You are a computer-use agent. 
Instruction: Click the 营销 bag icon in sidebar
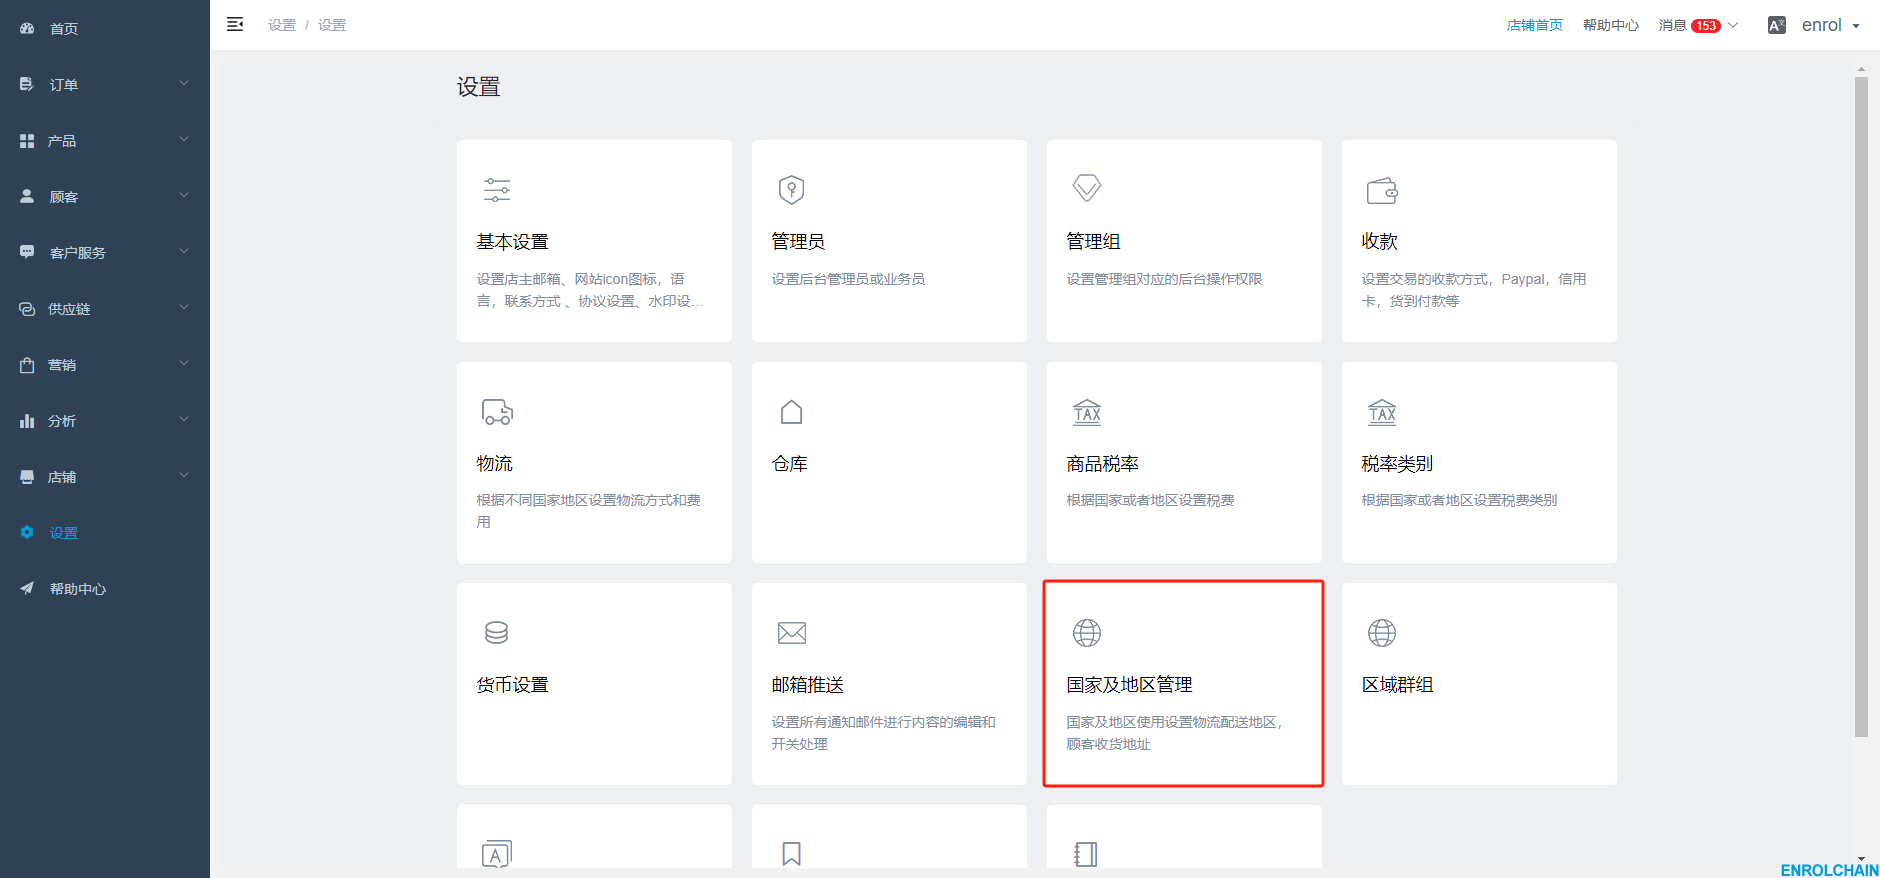point(27,365)
